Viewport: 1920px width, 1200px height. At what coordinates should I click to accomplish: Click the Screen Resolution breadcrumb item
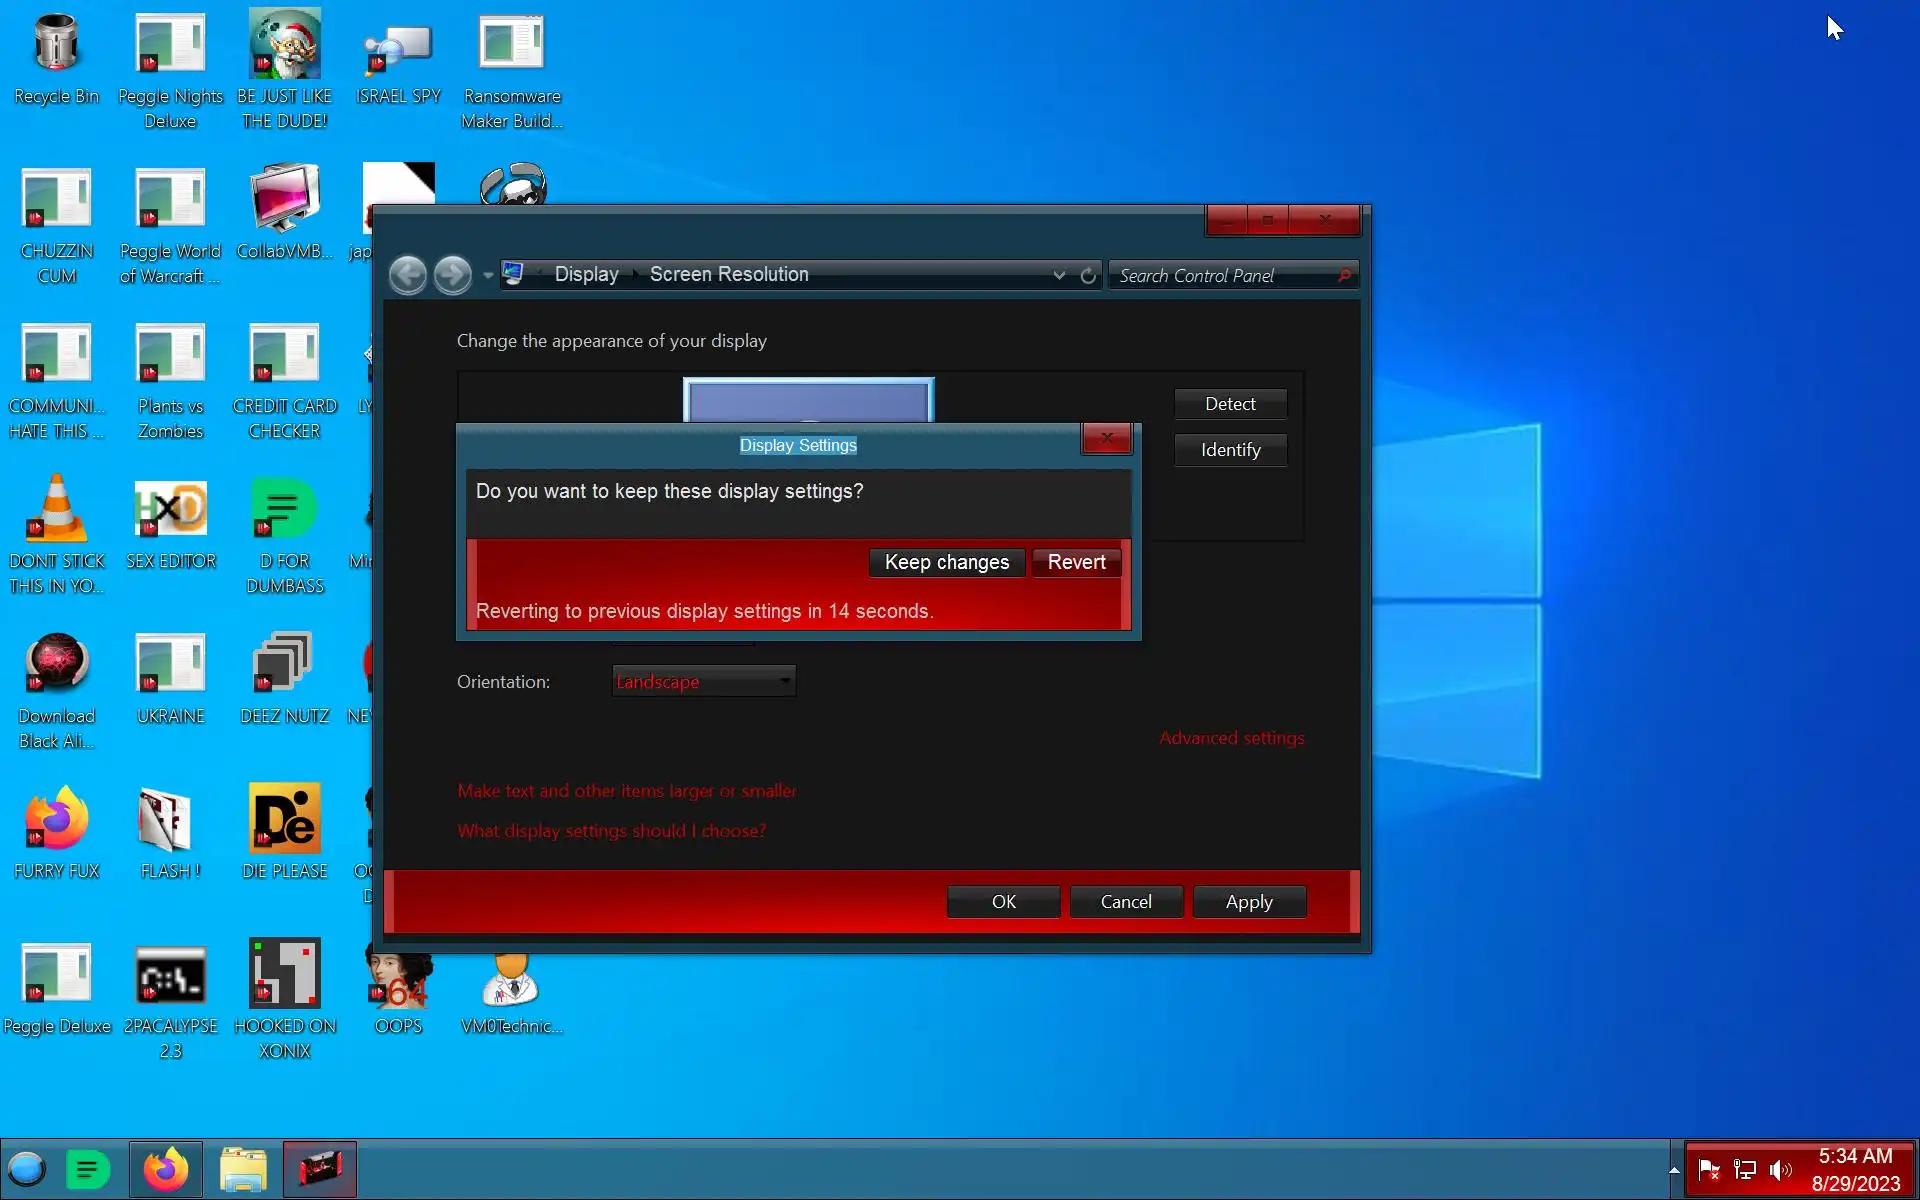729,274
